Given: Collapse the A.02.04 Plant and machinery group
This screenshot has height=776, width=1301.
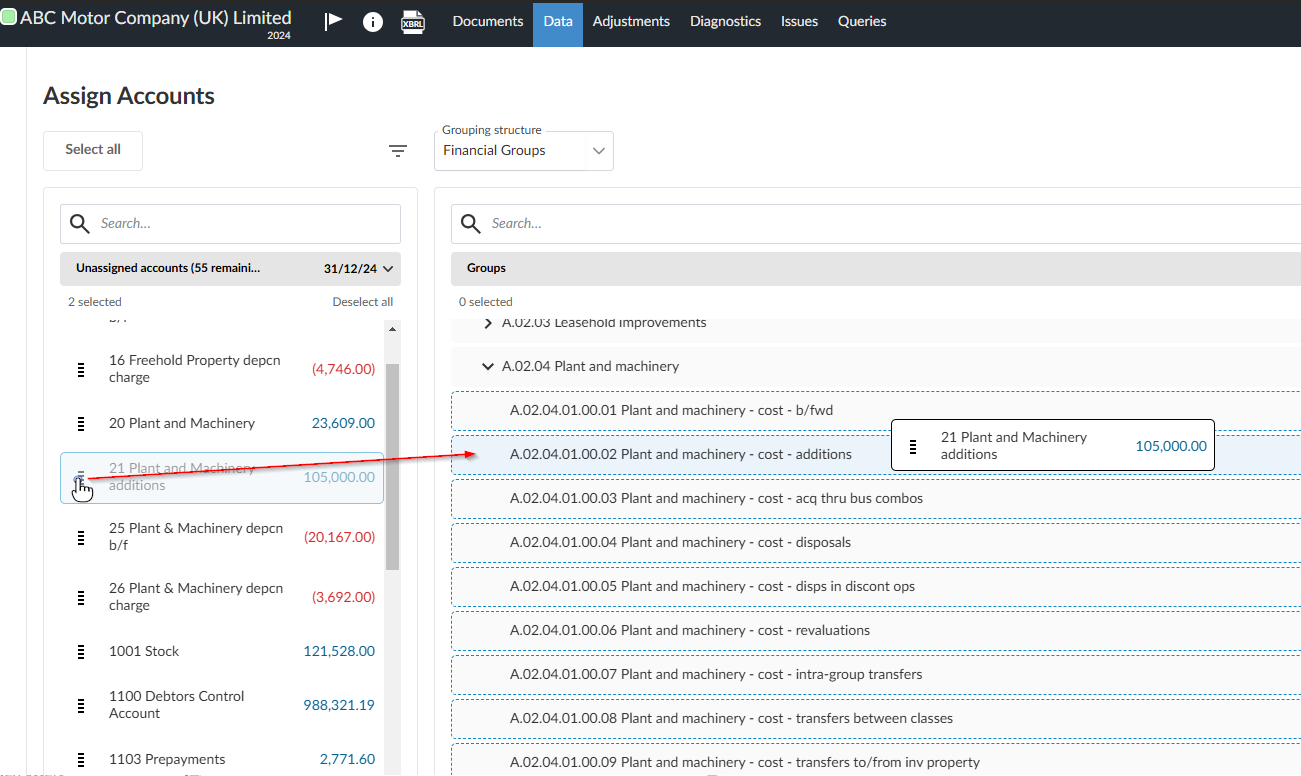Looking at the screenshot, I should [488, 366].
